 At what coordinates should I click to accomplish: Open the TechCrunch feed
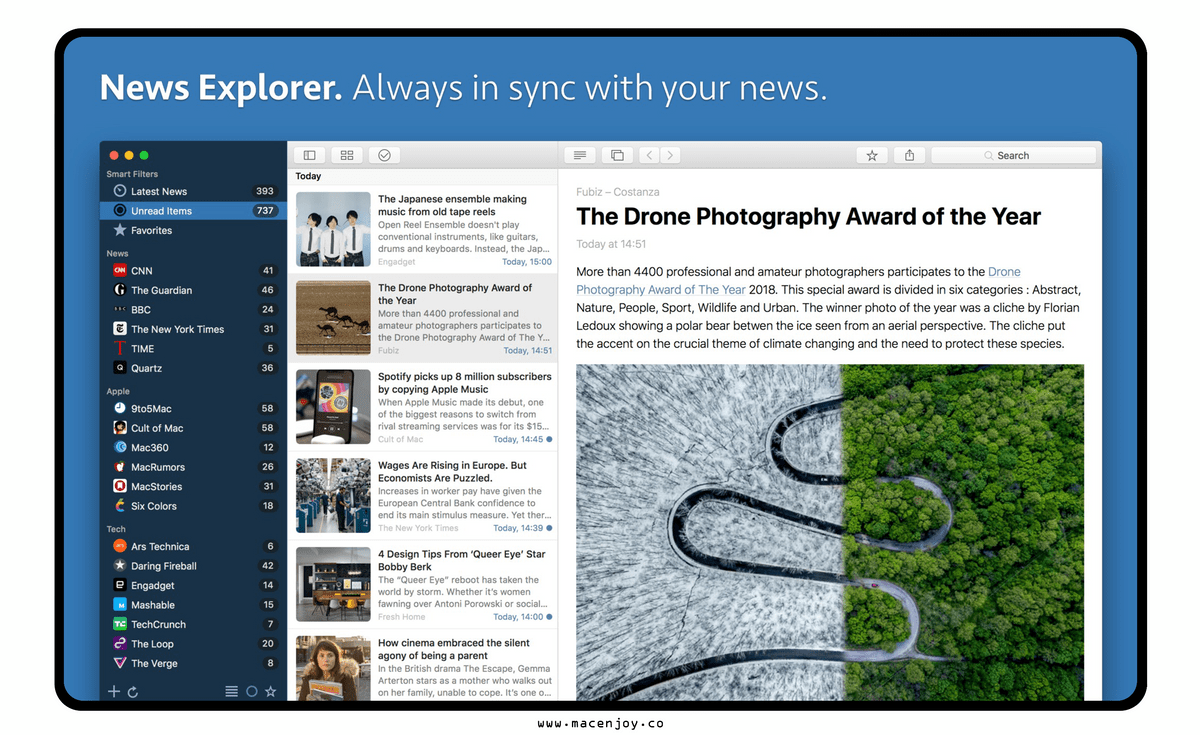193,624
